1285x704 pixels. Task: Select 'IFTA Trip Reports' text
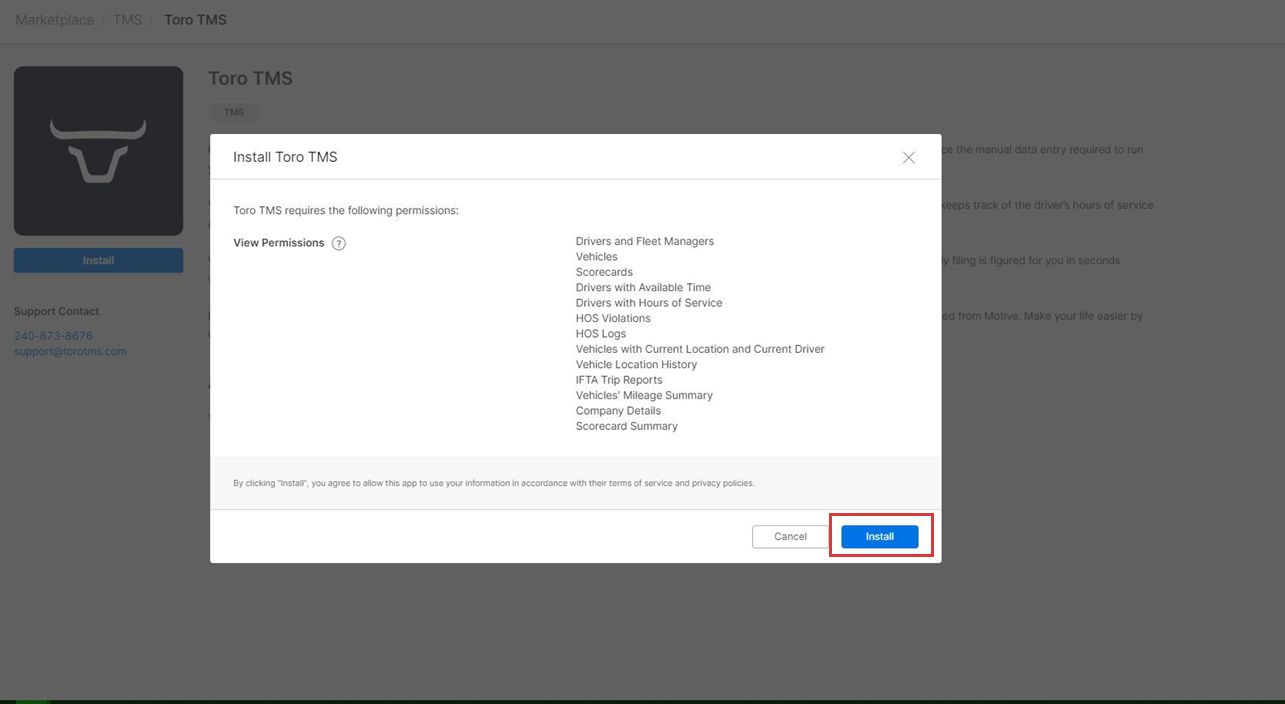619,380
